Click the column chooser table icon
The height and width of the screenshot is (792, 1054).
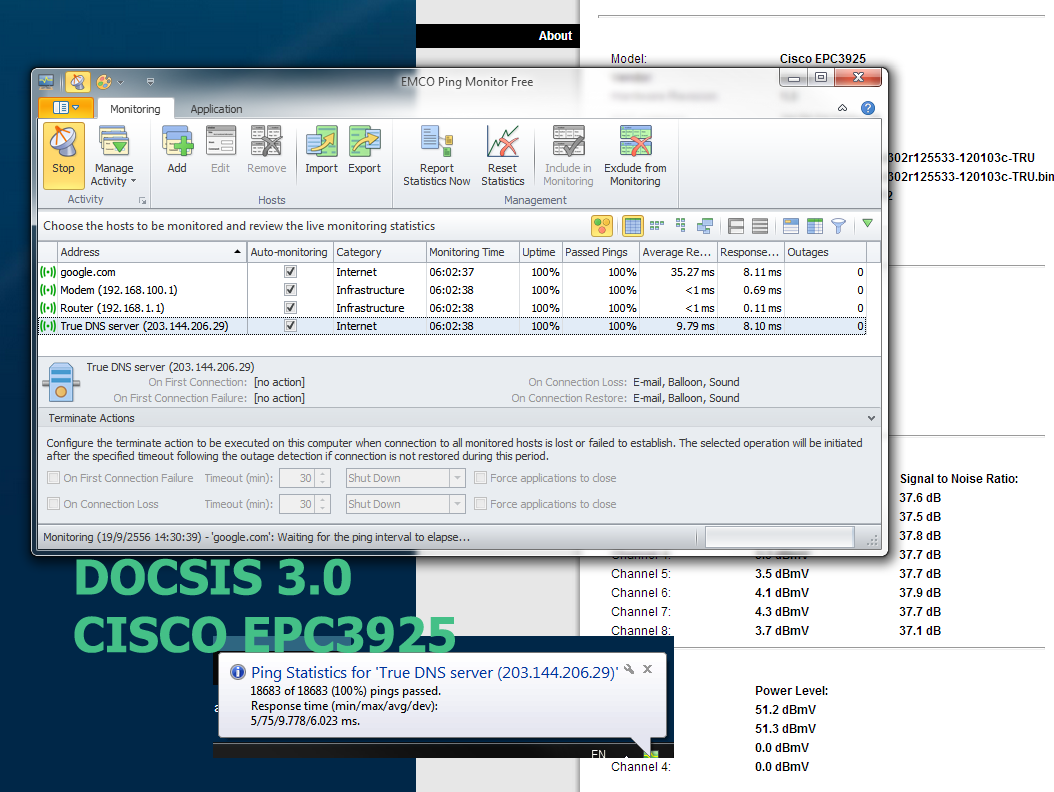pyautogui.click(x=815, y=226)
